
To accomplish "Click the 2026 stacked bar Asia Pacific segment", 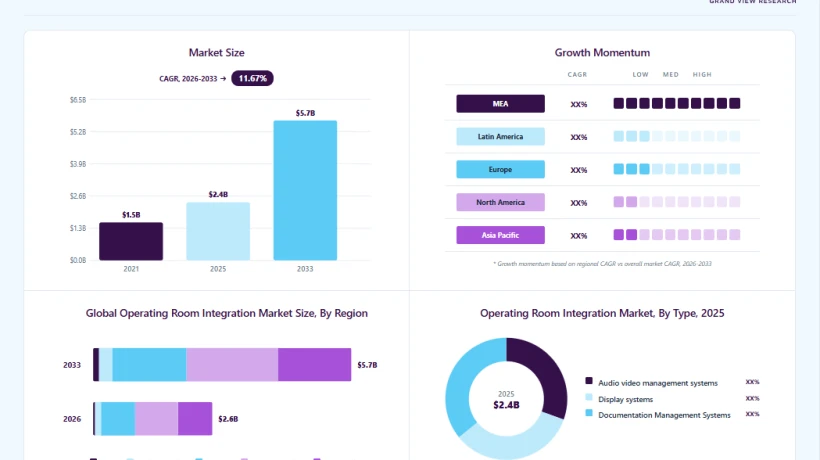I will pos(195,419).
